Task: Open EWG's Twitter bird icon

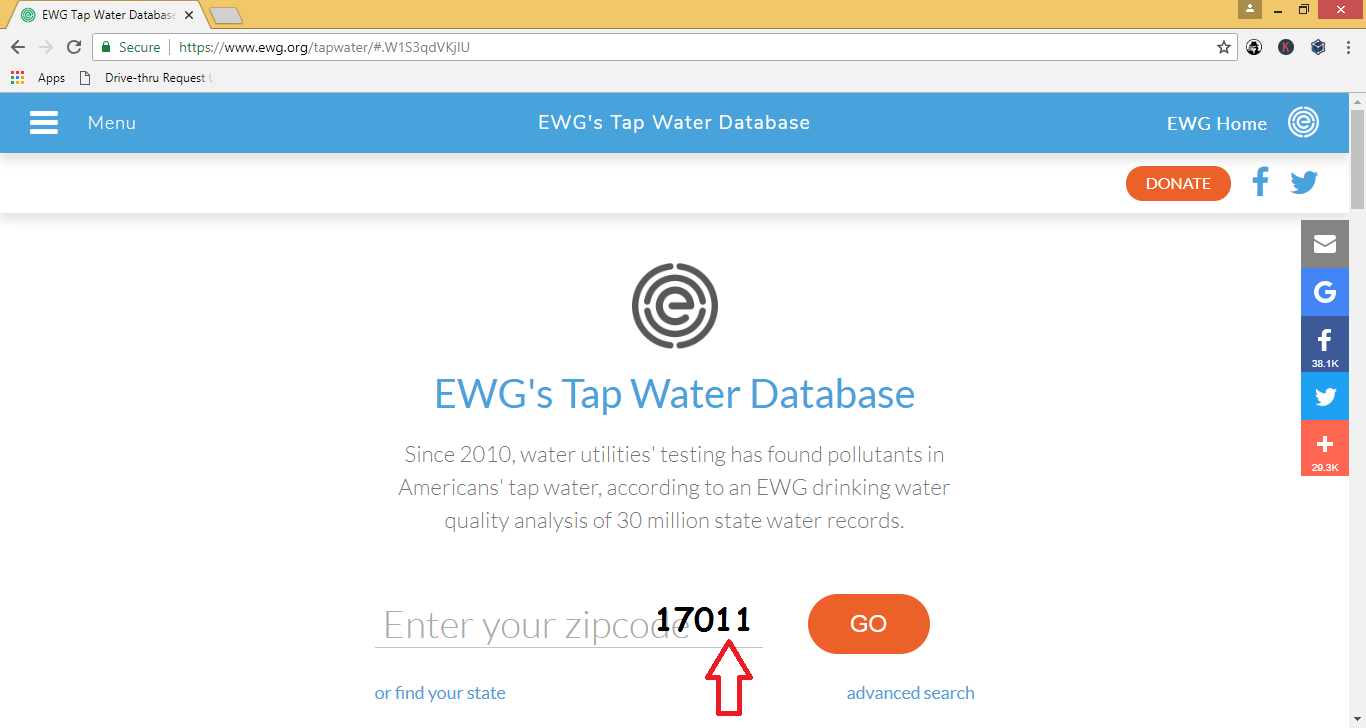Action: coord(1303,183)
